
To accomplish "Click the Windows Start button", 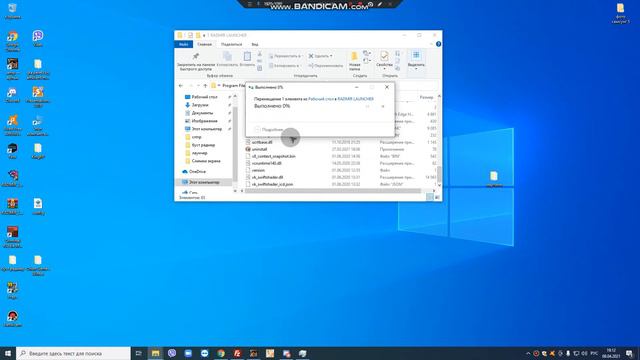I will tap(8, 353).
